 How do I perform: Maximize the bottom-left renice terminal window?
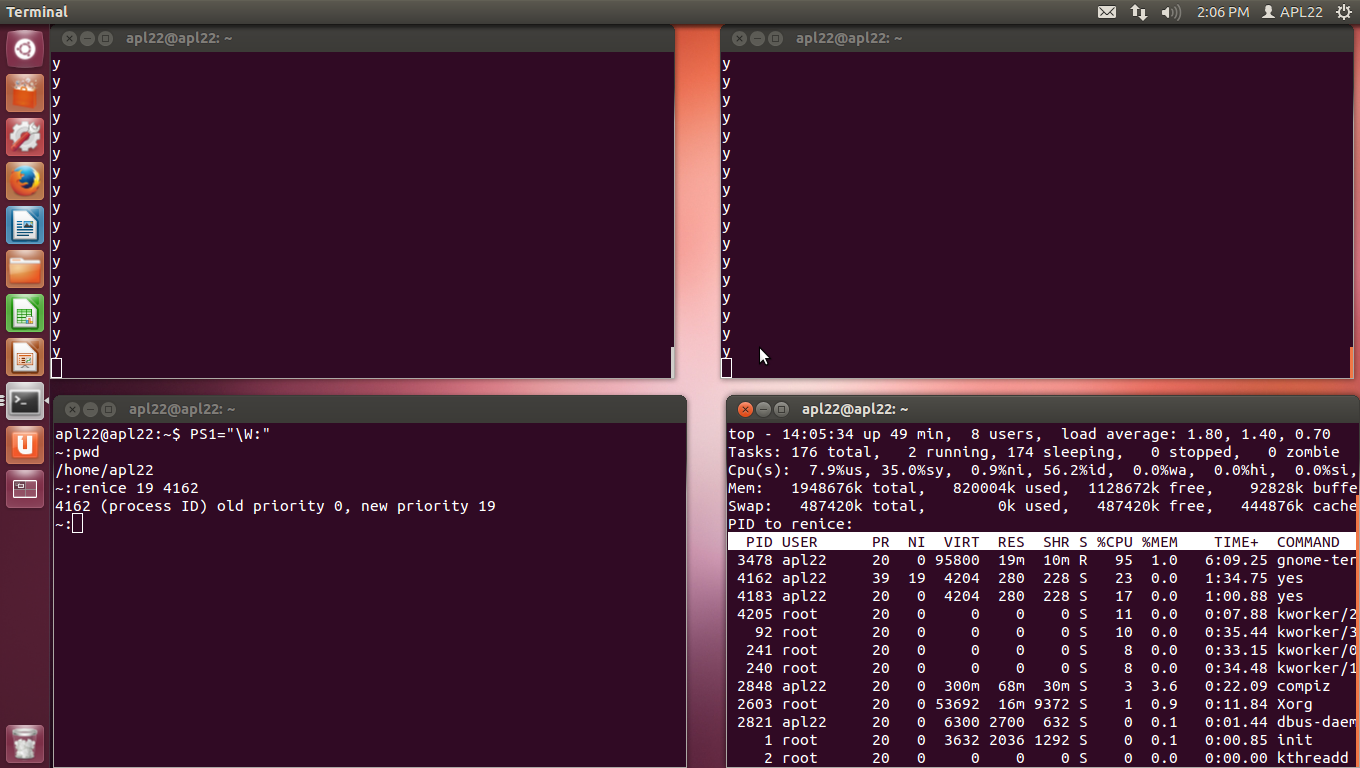[108, 409]
